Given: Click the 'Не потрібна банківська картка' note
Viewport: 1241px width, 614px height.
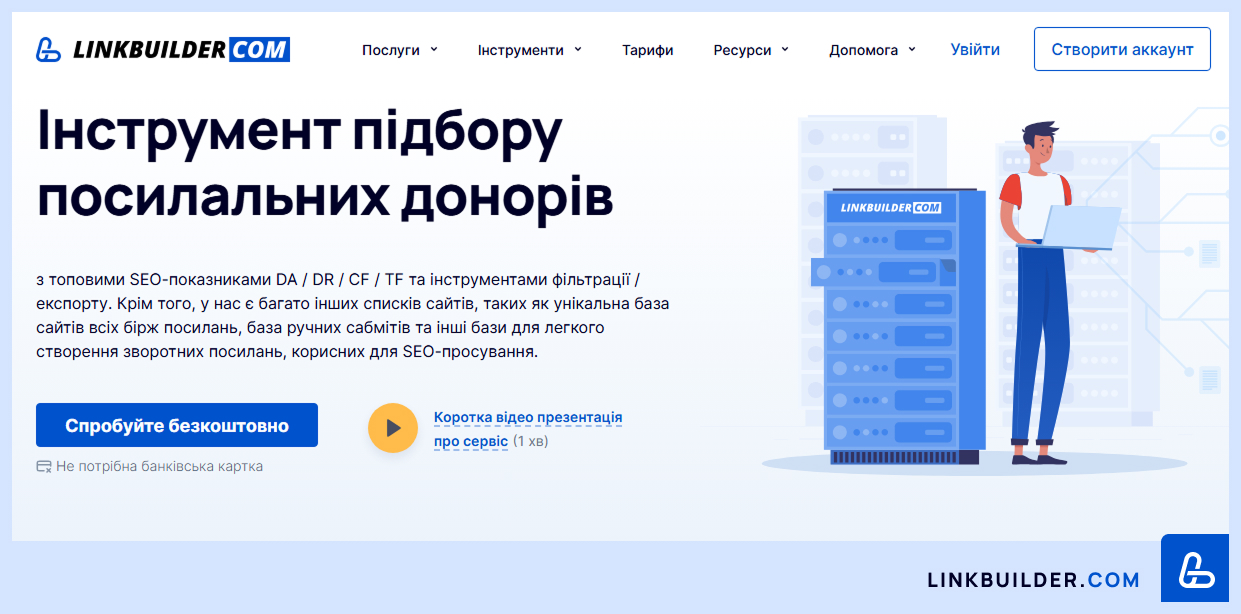Looking at the screenshot, I should click(160, 466).
